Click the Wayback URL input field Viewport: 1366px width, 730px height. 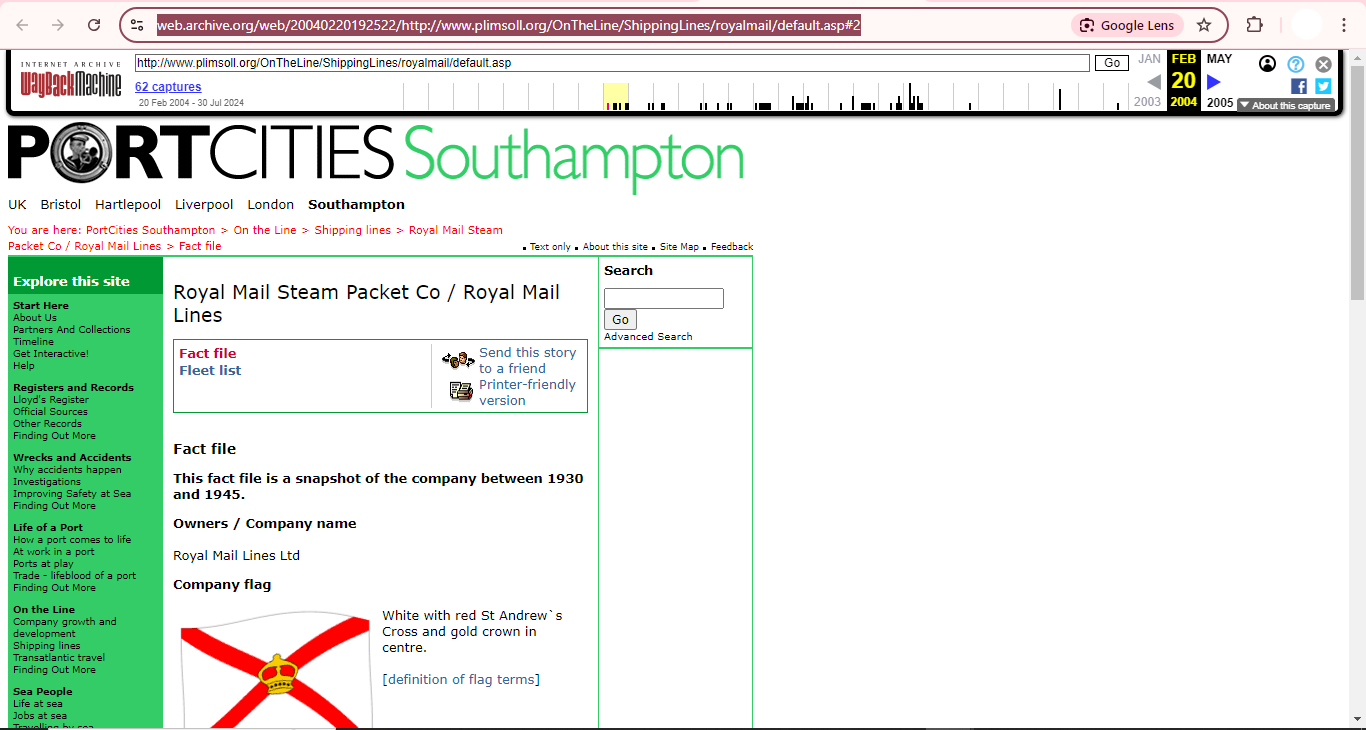coord(612,63)
